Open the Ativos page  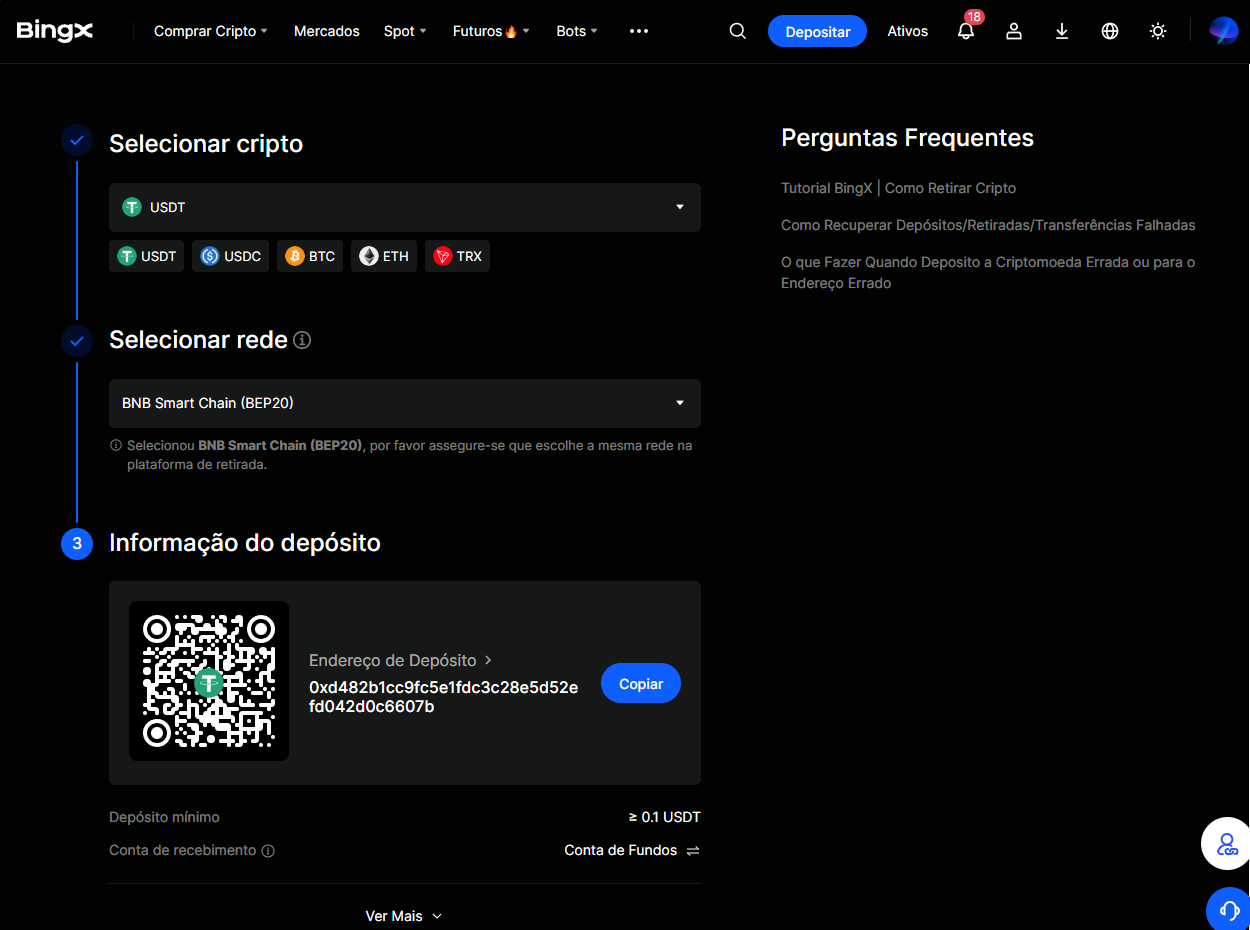pyautogui.click(x=908, y=31)
